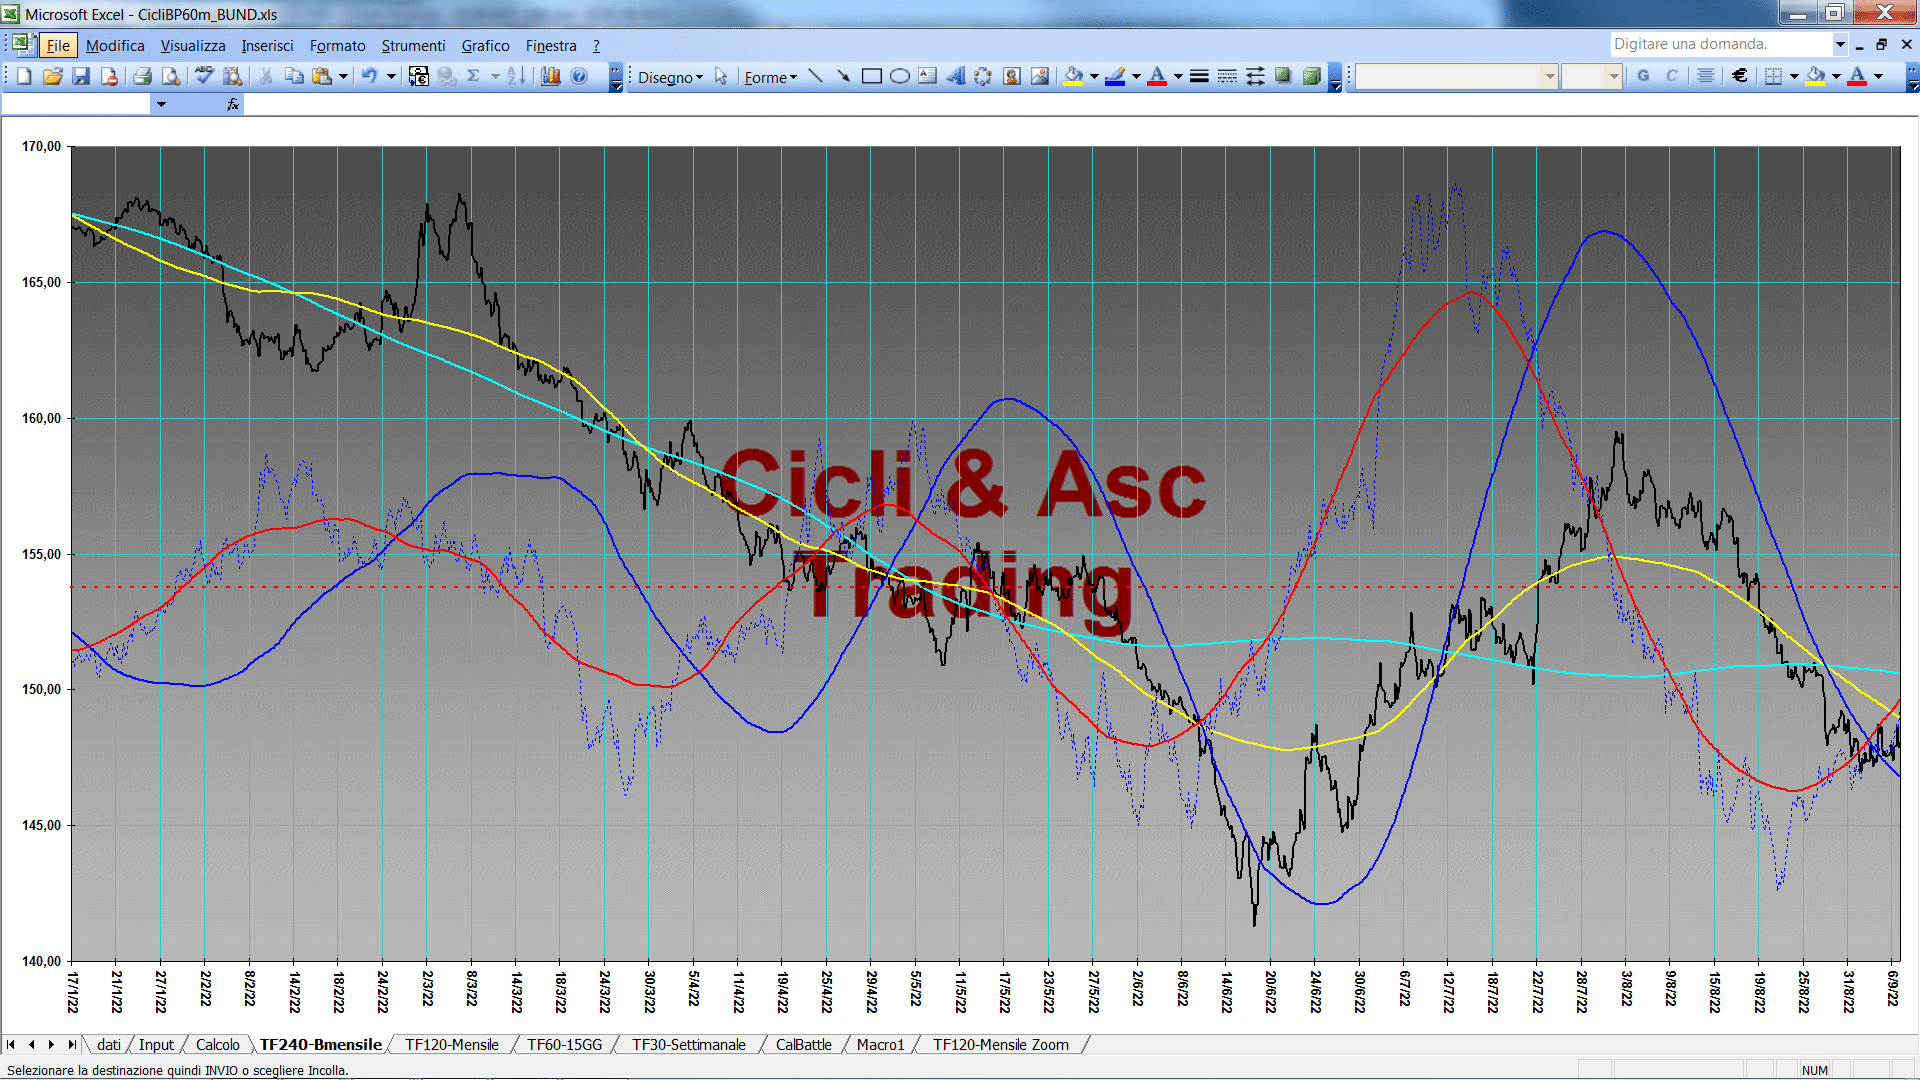
Task: Open the Modifica menu
Action: (115, 45)
